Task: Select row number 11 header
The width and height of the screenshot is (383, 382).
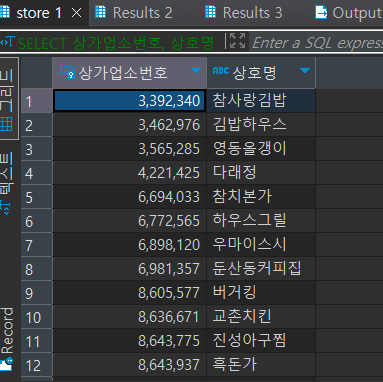Action: 37,341
